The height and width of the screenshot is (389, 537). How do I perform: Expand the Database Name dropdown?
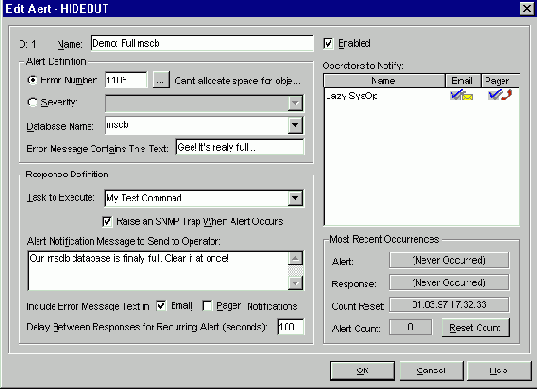295,125
